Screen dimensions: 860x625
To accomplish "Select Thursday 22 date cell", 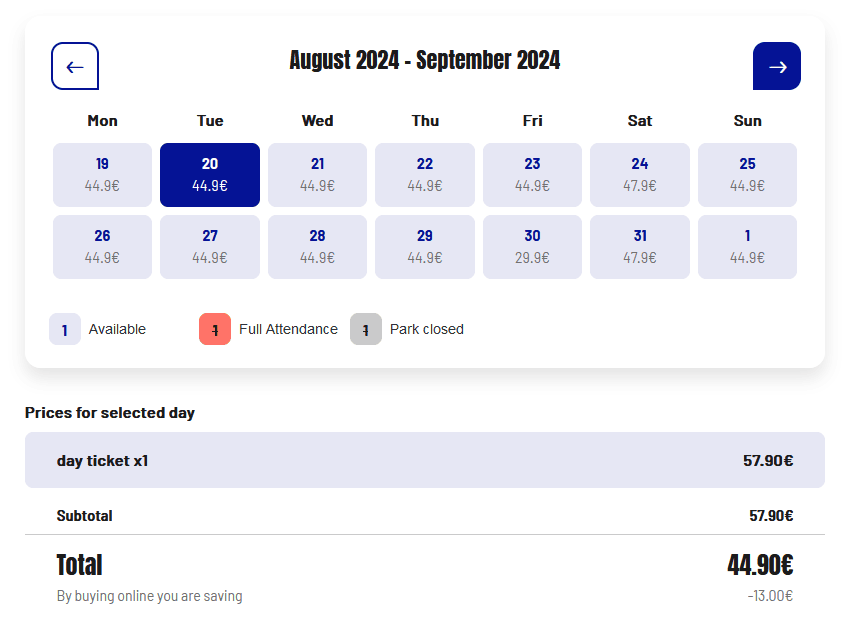I will [x=425, y=175].
